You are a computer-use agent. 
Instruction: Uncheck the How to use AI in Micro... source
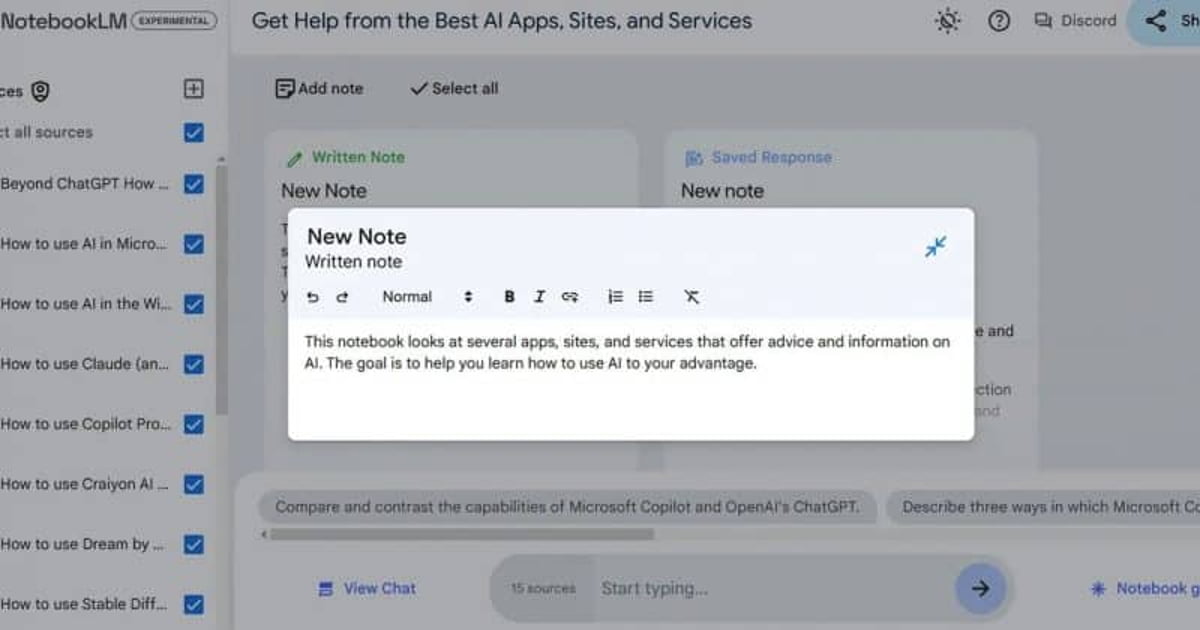pyautogui.click(x=194, y=244)
